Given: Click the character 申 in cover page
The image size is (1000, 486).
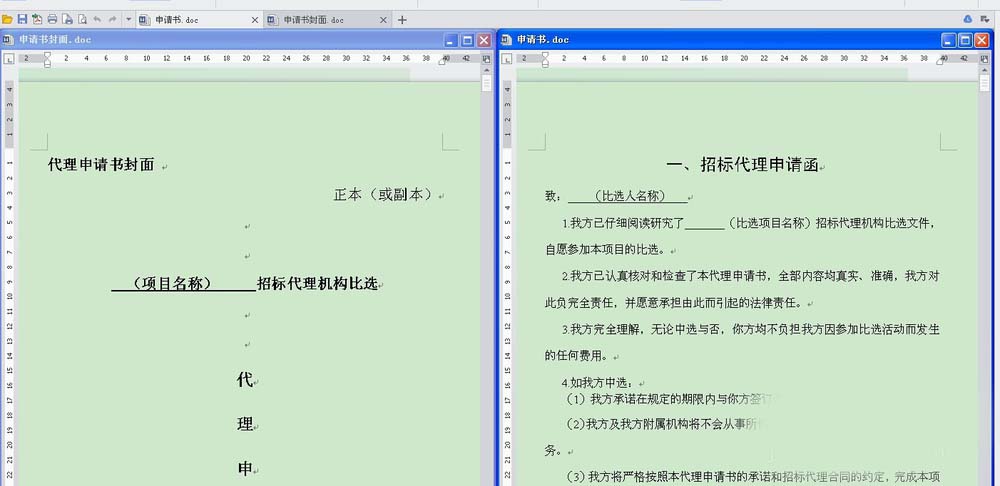Looking at the screenshot, I should click(x=245, y=469).
